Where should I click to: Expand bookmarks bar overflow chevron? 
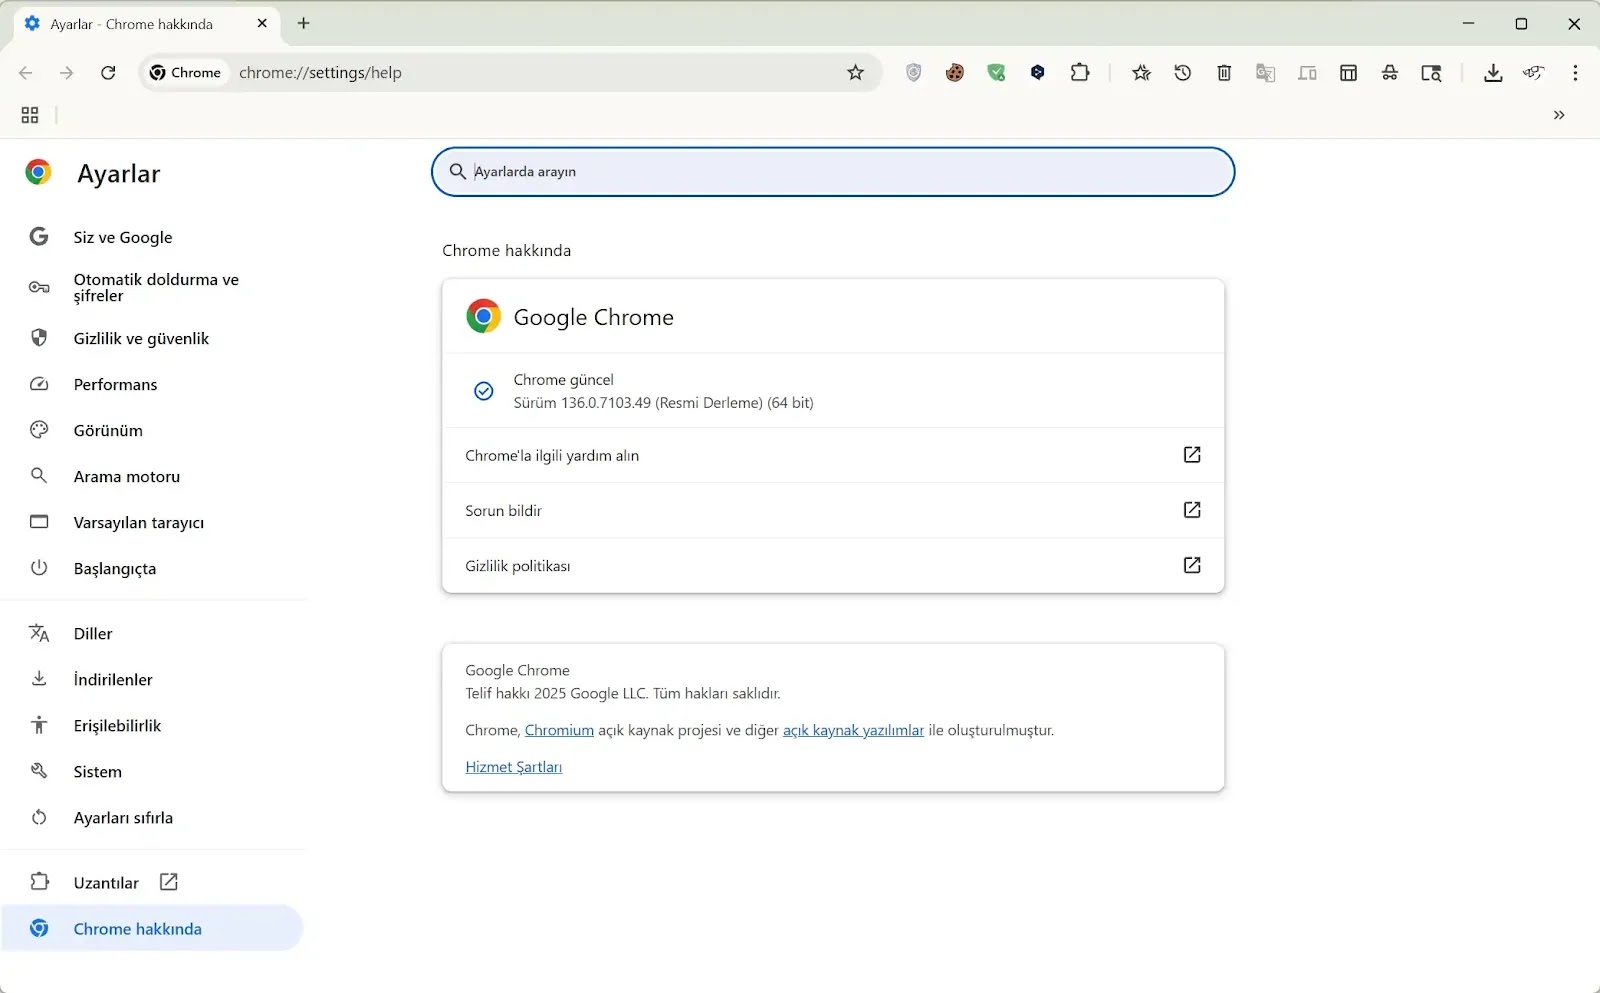coord(1559,115)
